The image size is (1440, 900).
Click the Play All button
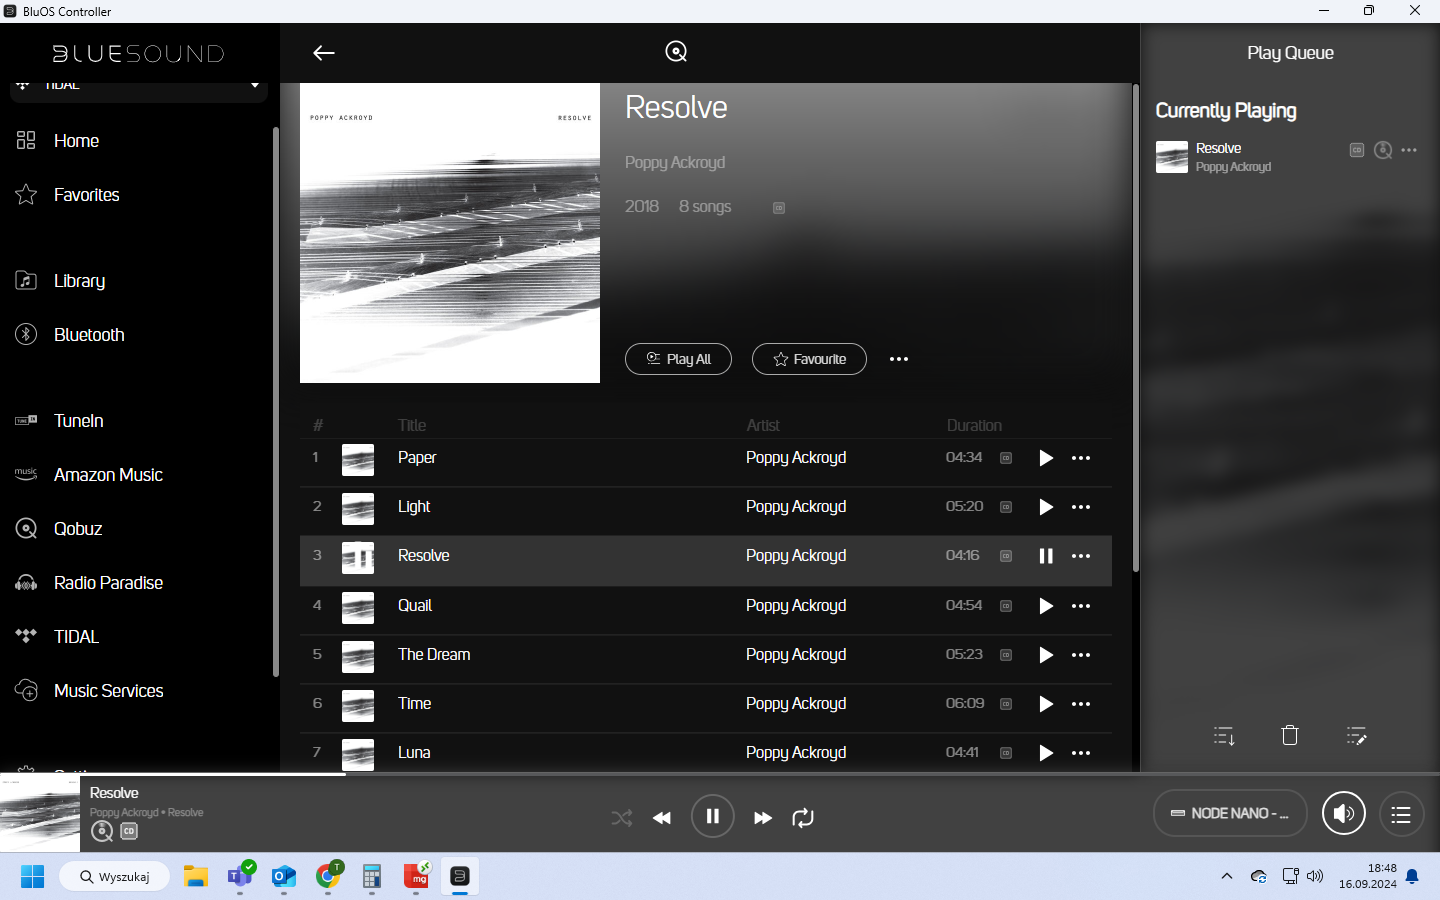coord(678,359)
